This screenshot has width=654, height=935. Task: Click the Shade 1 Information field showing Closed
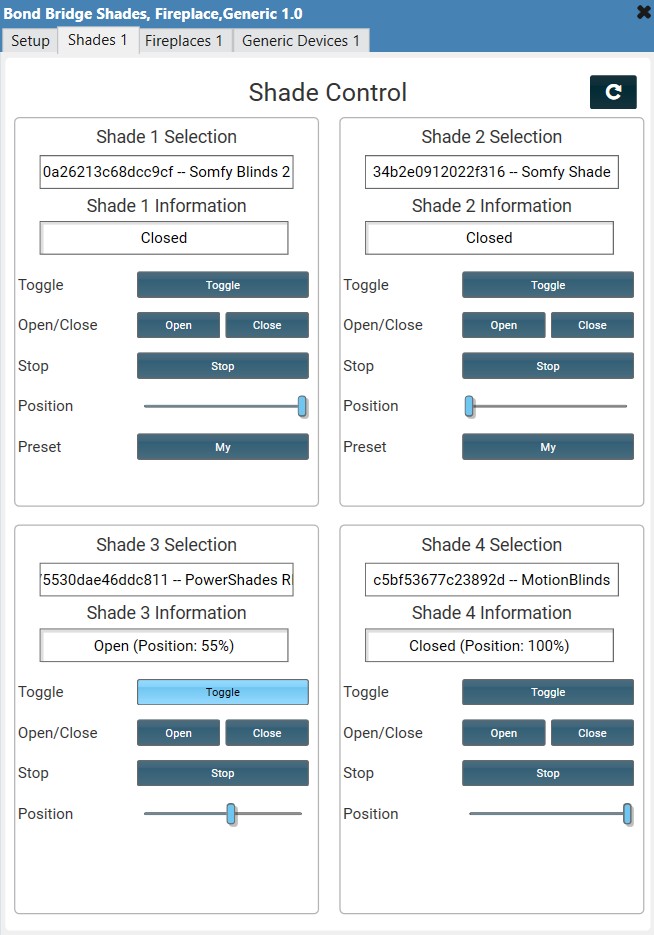pos(163,237)
